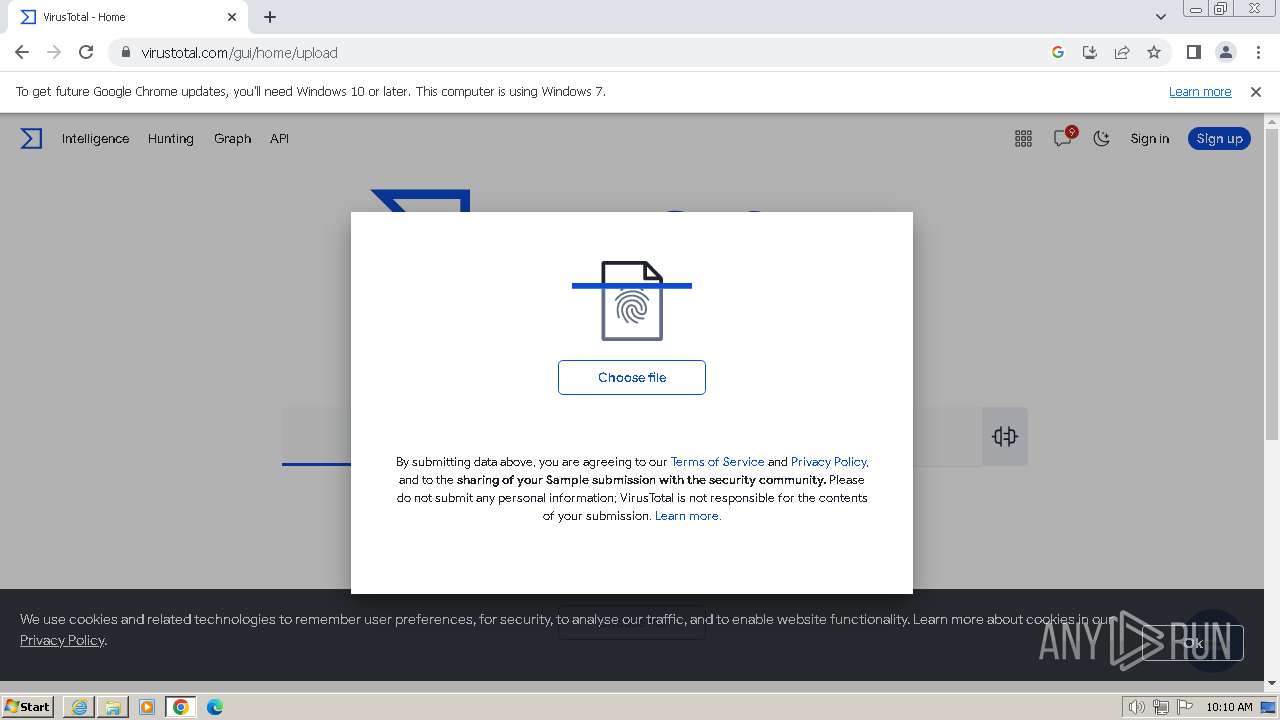Viewport: 1280px width, 720px height.
Task: Expand the tab search chevron
Action: coord(1161,17)
